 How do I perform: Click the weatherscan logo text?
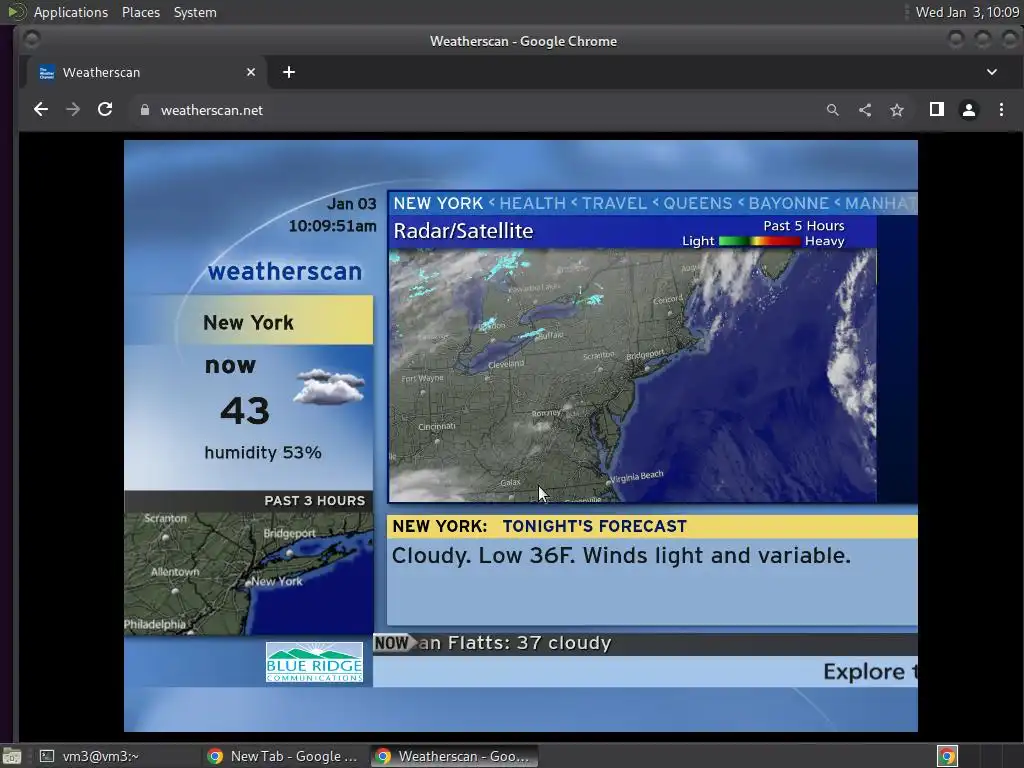point(285,271)
